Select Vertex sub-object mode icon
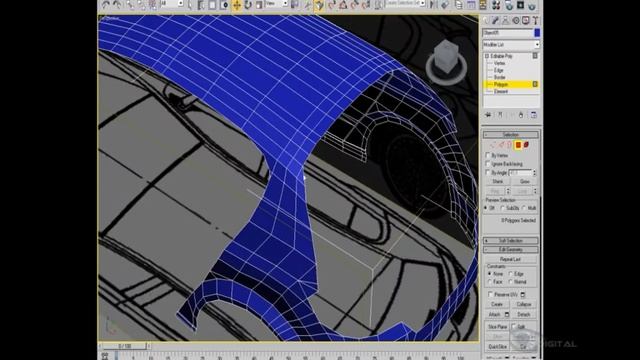The image size is (640, 360). pos(493,145)
